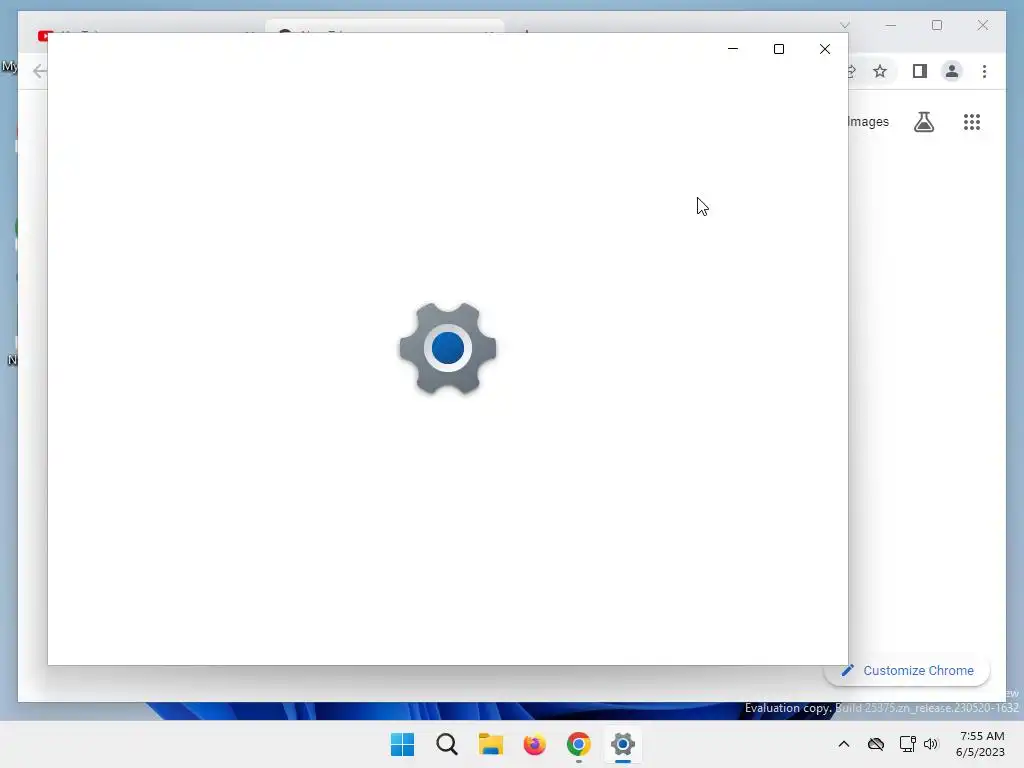
Task: Open Chrome tab search chevron
Action: [x=845, y=25]
